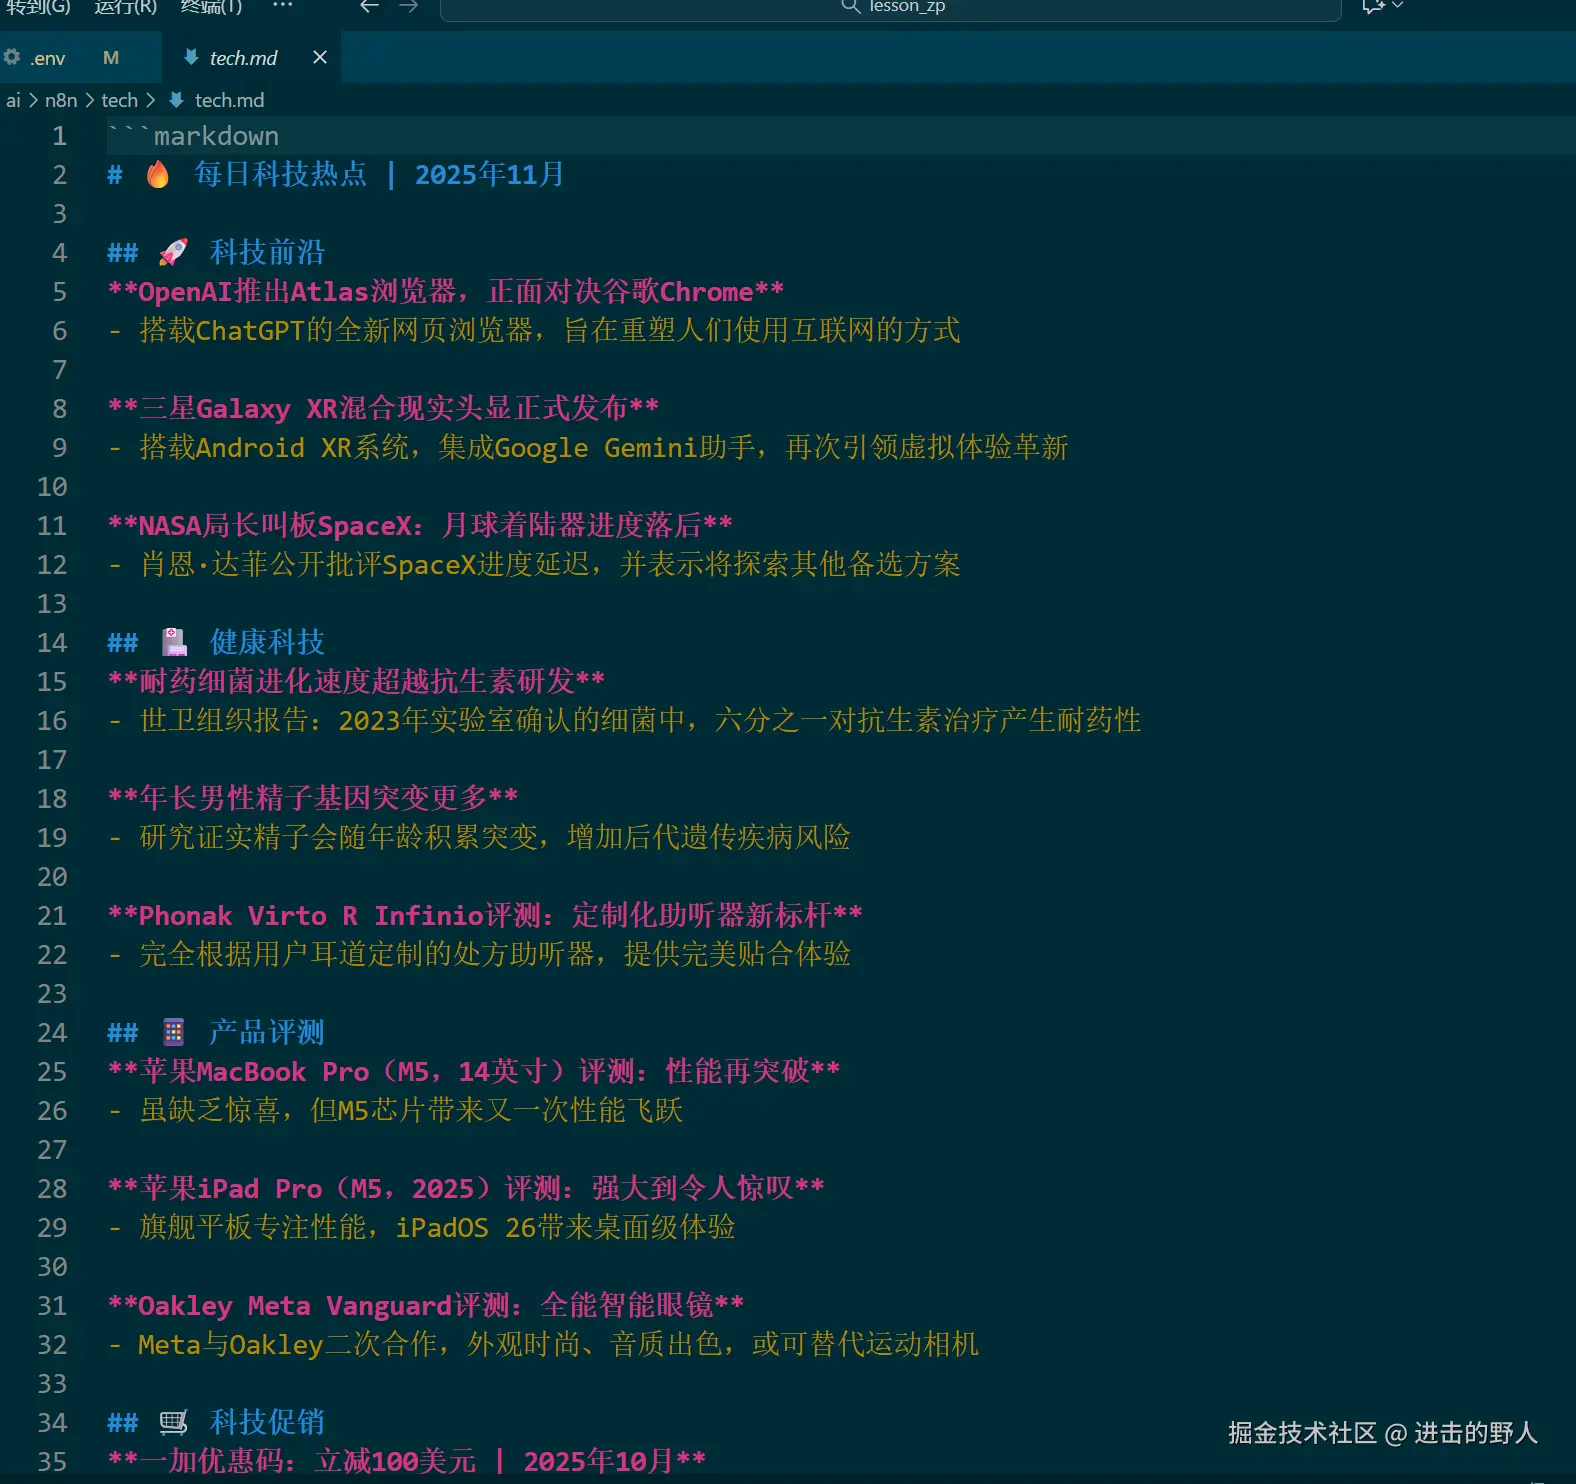Click bold line 年长男性精子基因突变更多
The width and height of the screenshot is (1576, 1484).
click(x=313, y=799)
